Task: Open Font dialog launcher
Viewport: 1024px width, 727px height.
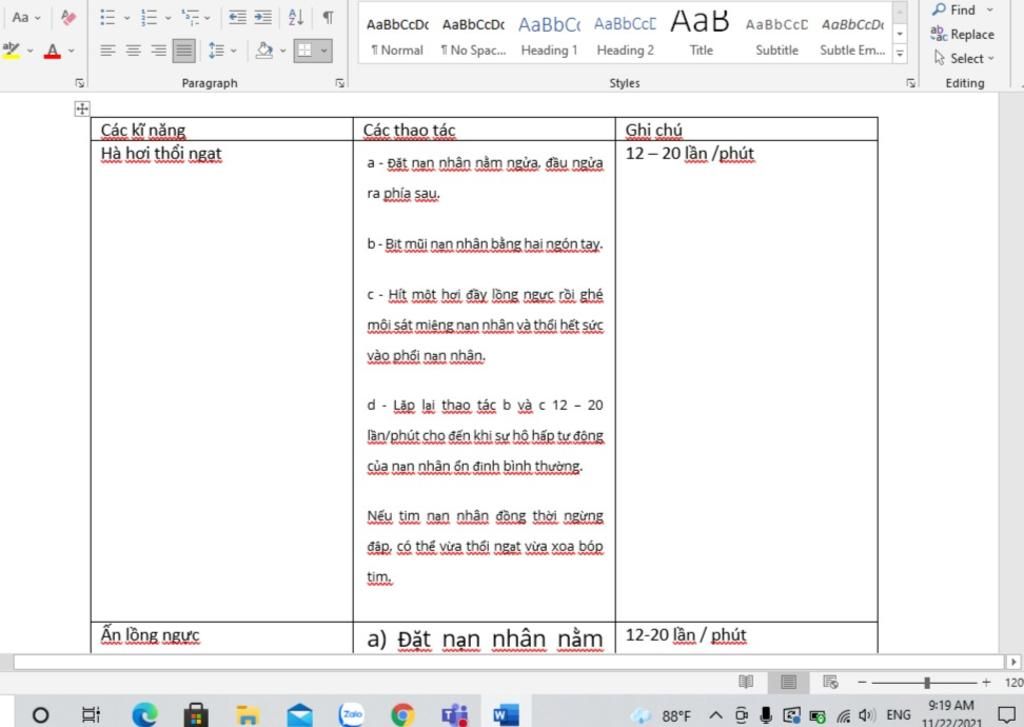Action: [80, 83]
